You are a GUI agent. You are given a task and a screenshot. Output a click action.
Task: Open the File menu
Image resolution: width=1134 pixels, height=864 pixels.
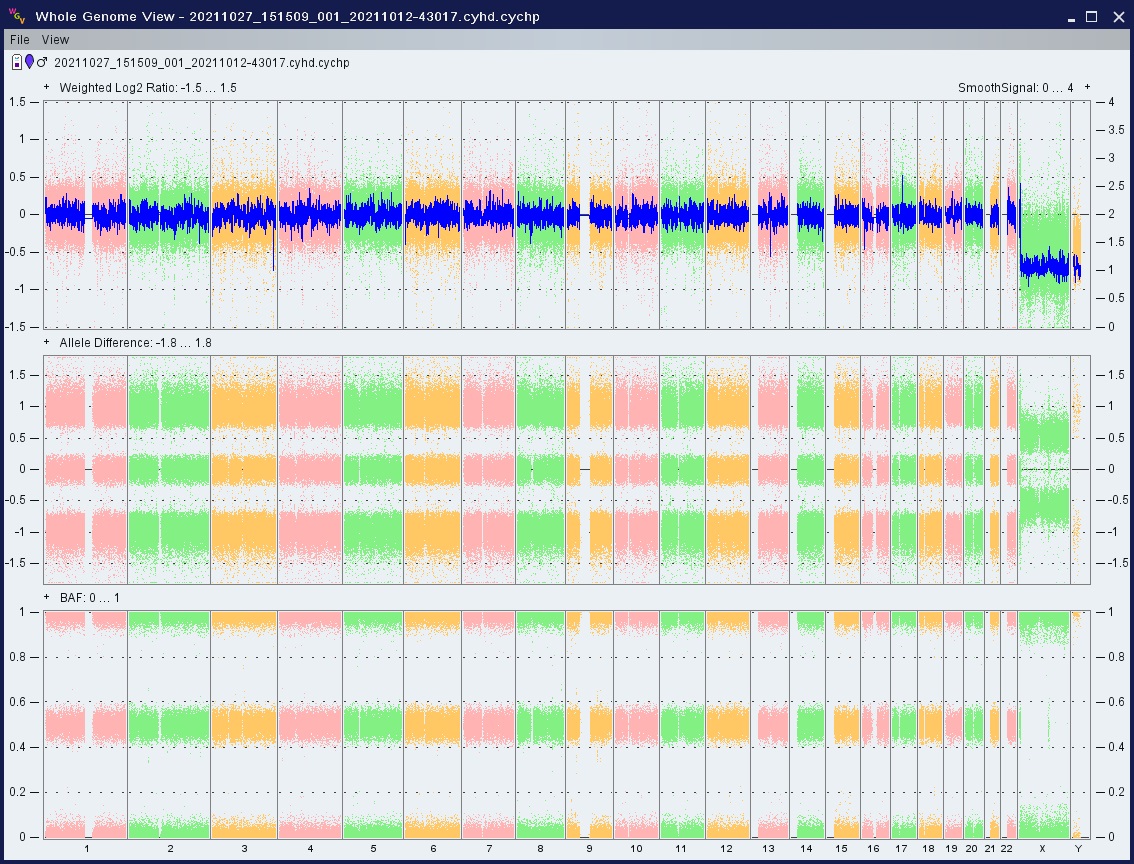[20, 40]
